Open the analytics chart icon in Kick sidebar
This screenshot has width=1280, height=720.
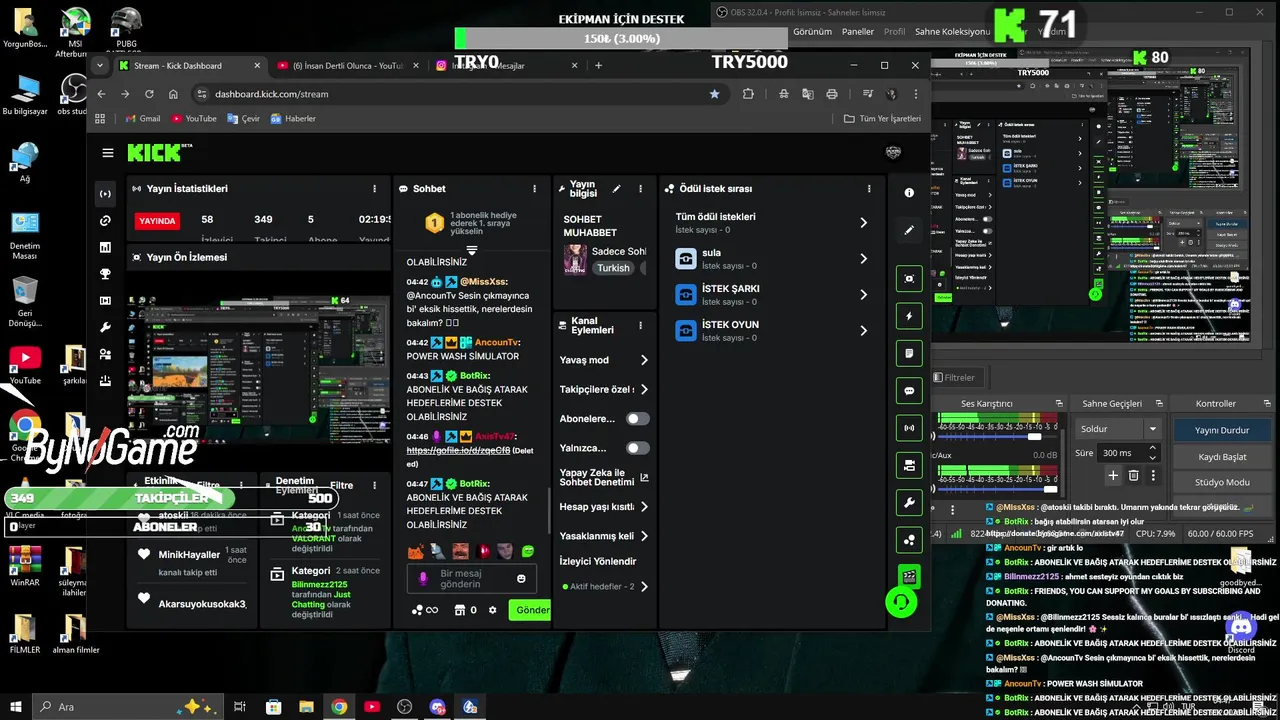105,247
